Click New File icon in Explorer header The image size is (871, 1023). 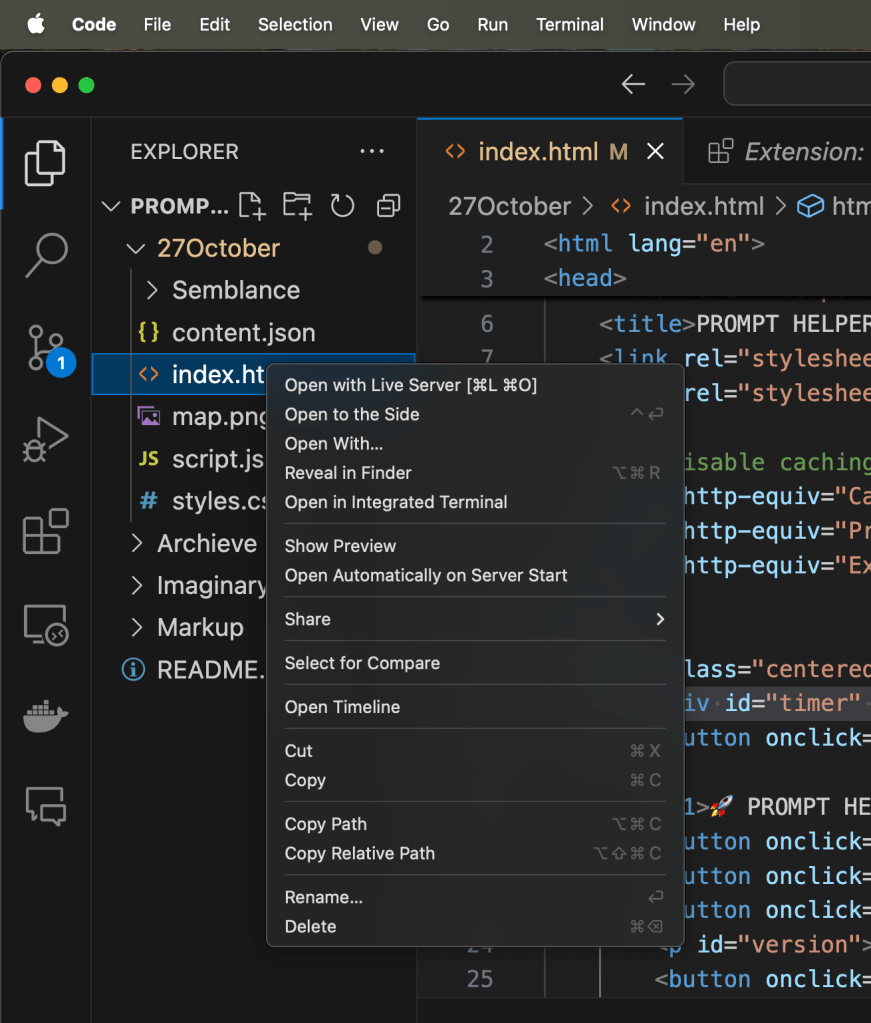click(x=252, y=206)
